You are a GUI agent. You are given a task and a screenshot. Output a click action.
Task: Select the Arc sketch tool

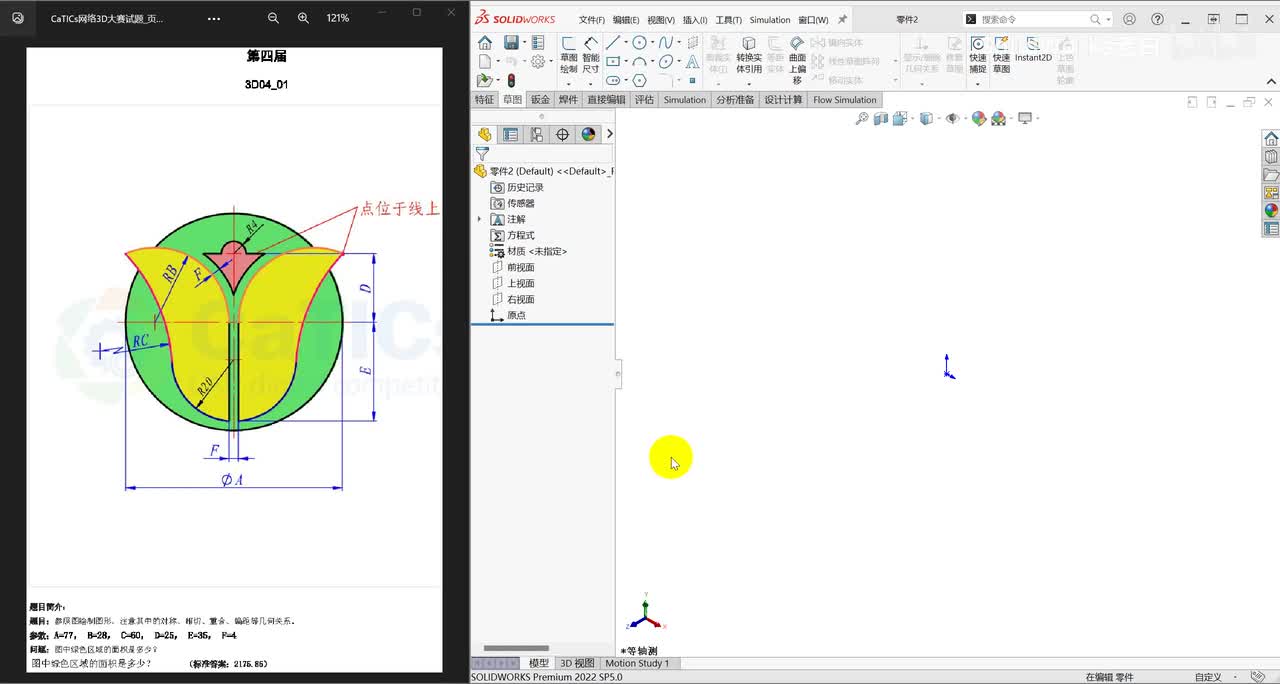pos(639,61)
